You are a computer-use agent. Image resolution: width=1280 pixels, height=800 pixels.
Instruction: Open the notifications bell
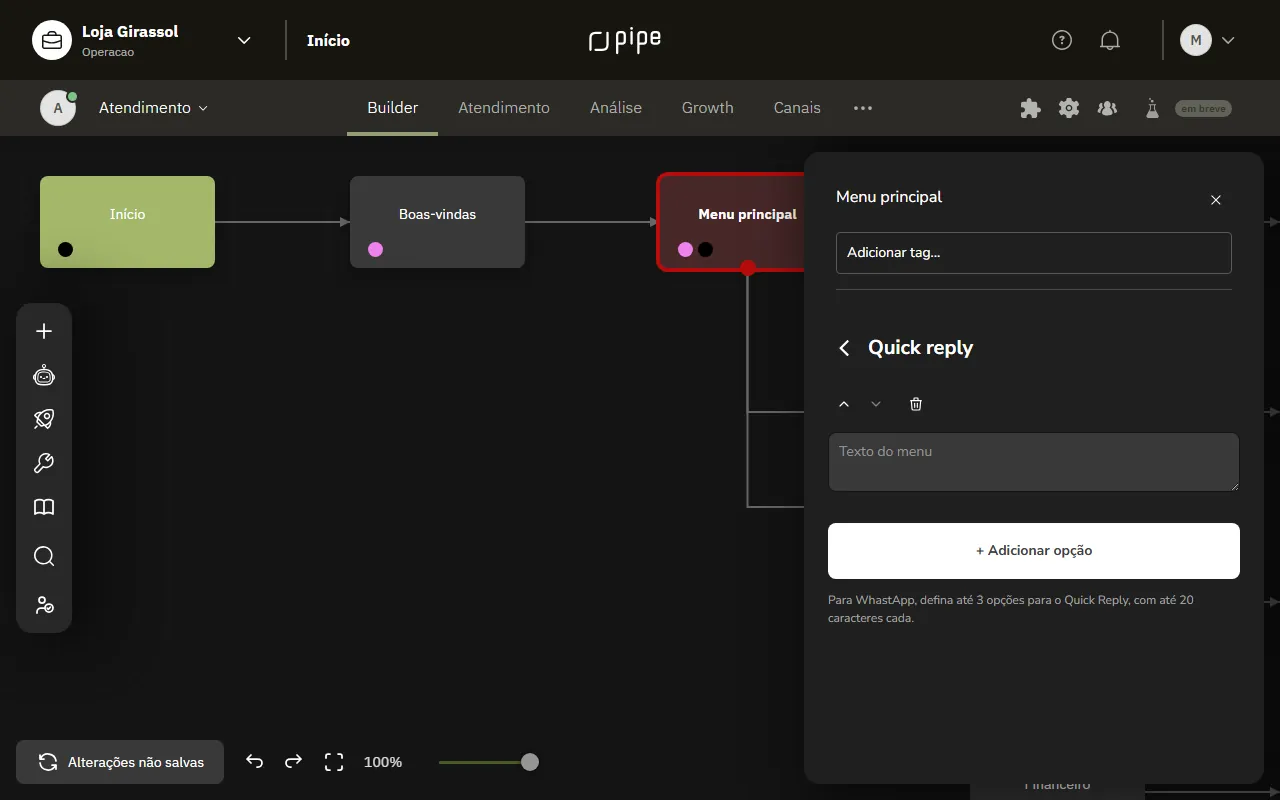[x=1110, y=40]
